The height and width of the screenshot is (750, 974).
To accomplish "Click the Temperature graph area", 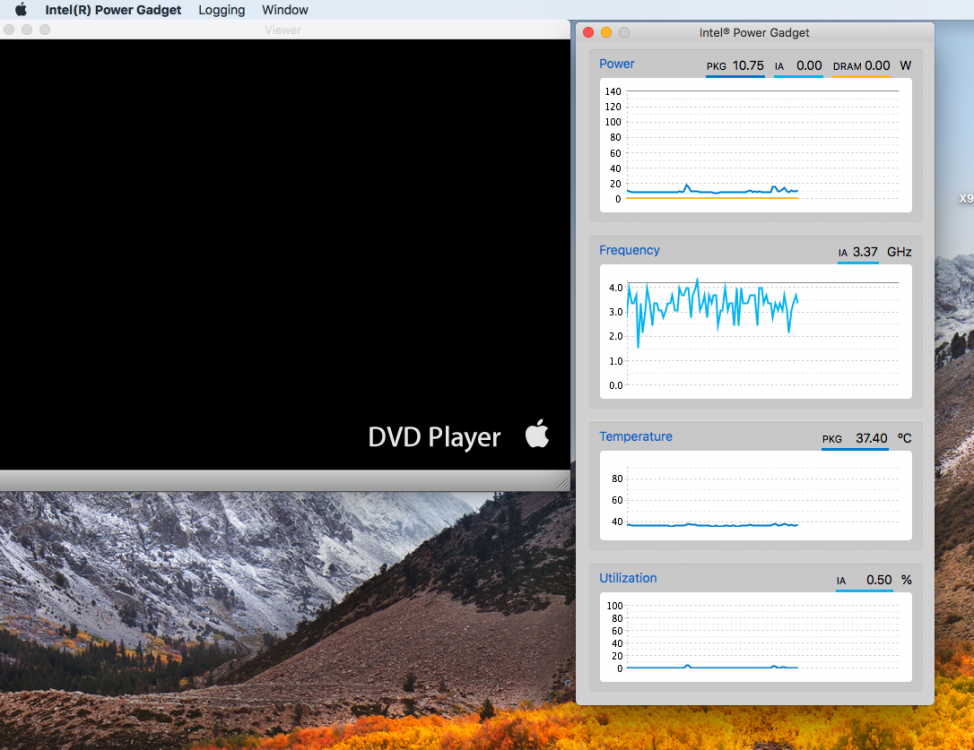I will (x=755, y=495).
